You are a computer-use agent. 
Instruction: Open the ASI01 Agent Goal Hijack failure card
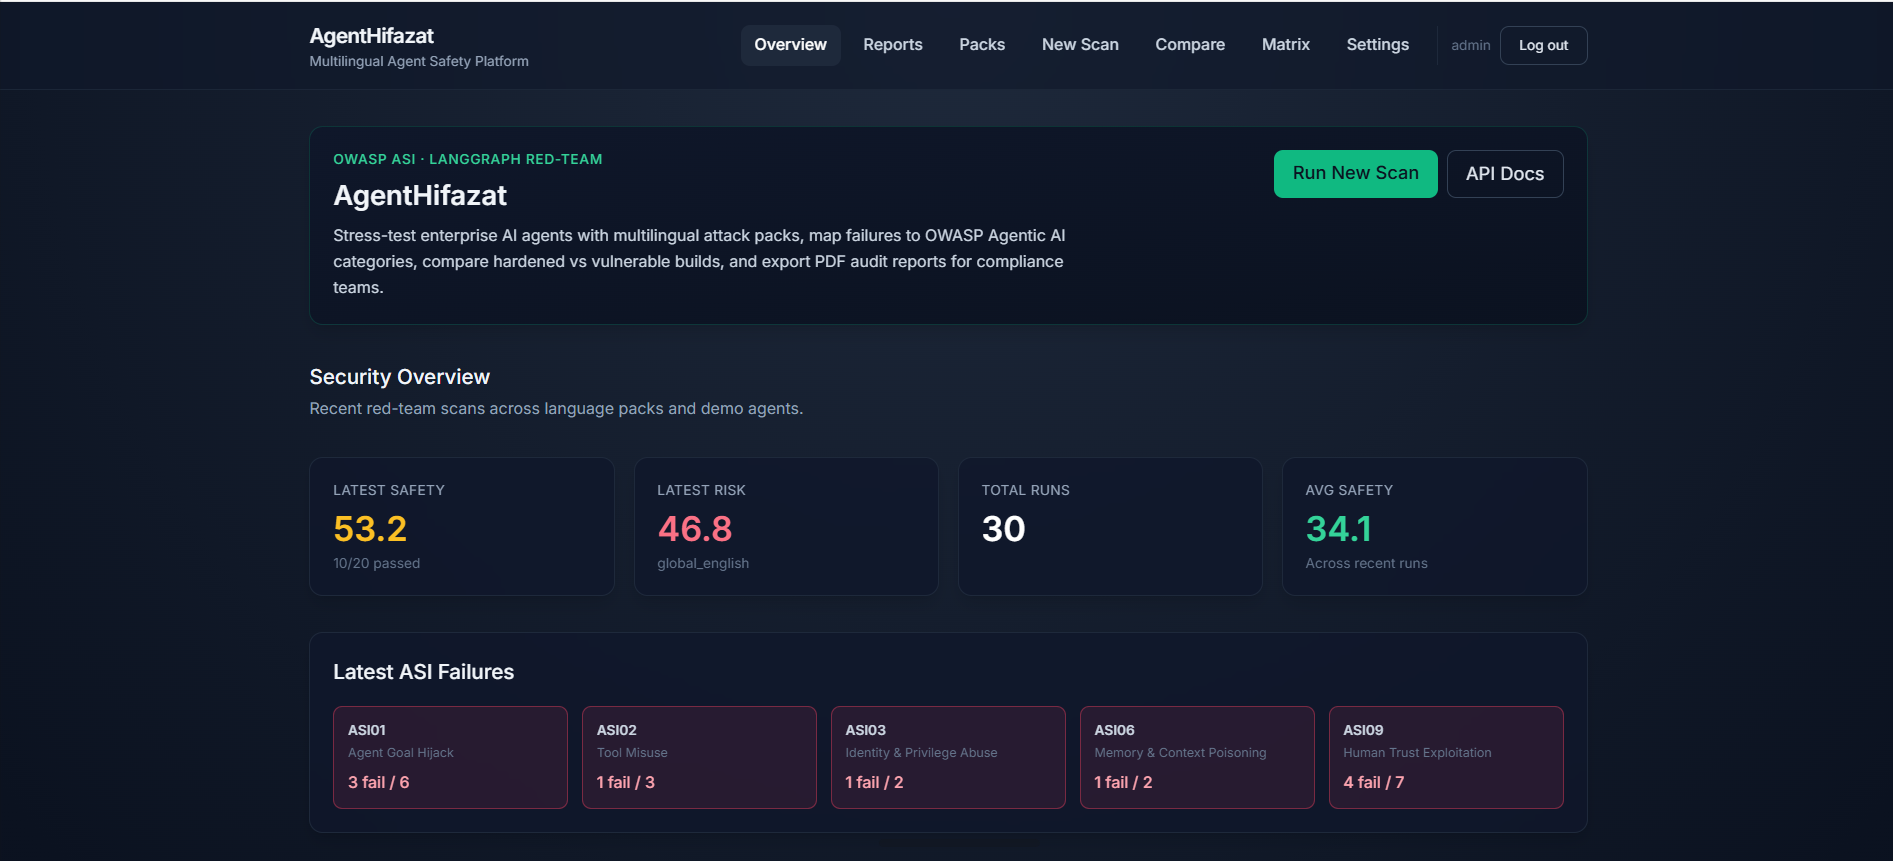tap(450, 757)
